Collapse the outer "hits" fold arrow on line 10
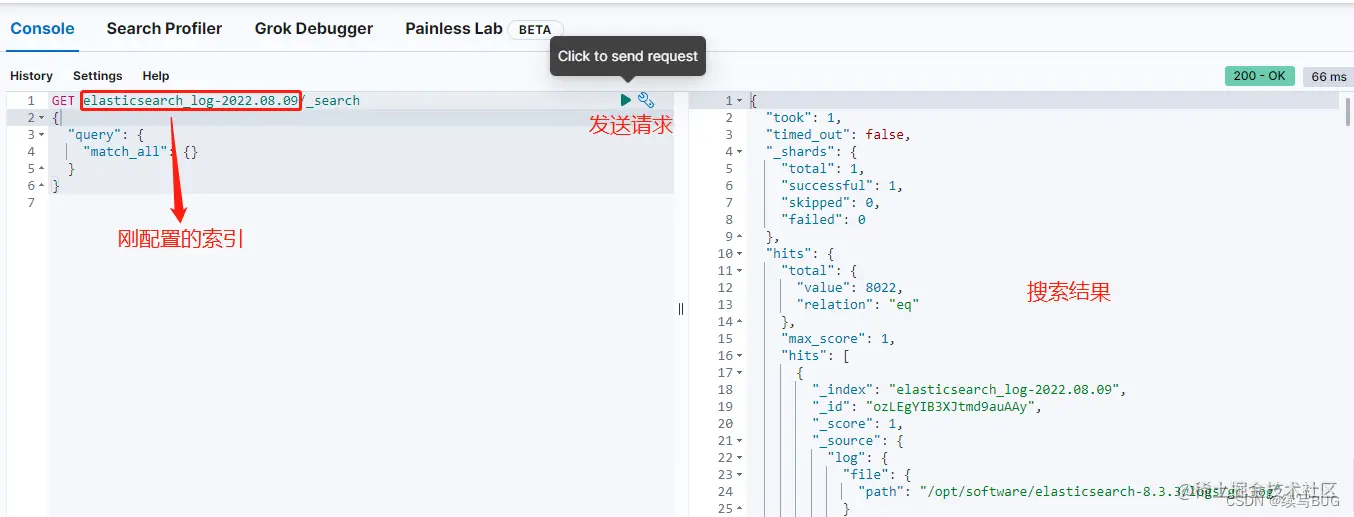Viewport: 1354px width, 517px height. point(739,254)
